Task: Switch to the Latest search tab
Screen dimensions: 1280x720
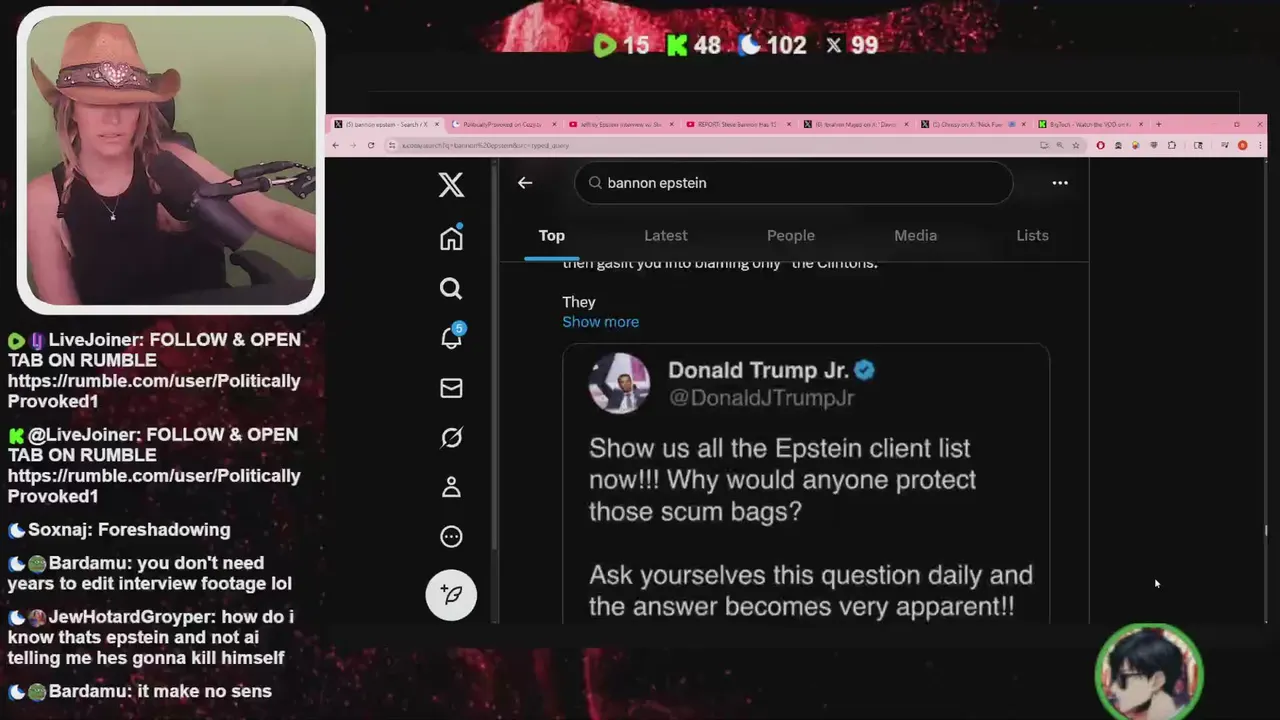Action: [666, 236]
